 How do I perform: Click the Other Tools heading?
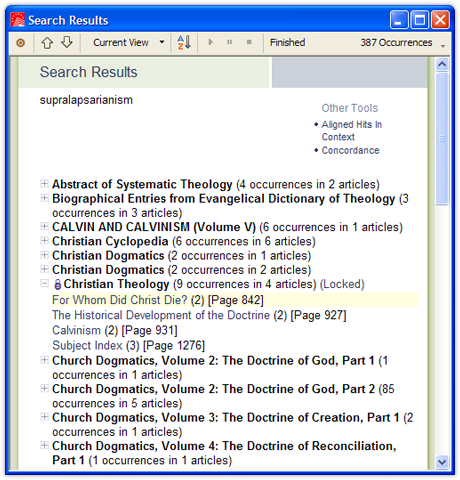350,108
